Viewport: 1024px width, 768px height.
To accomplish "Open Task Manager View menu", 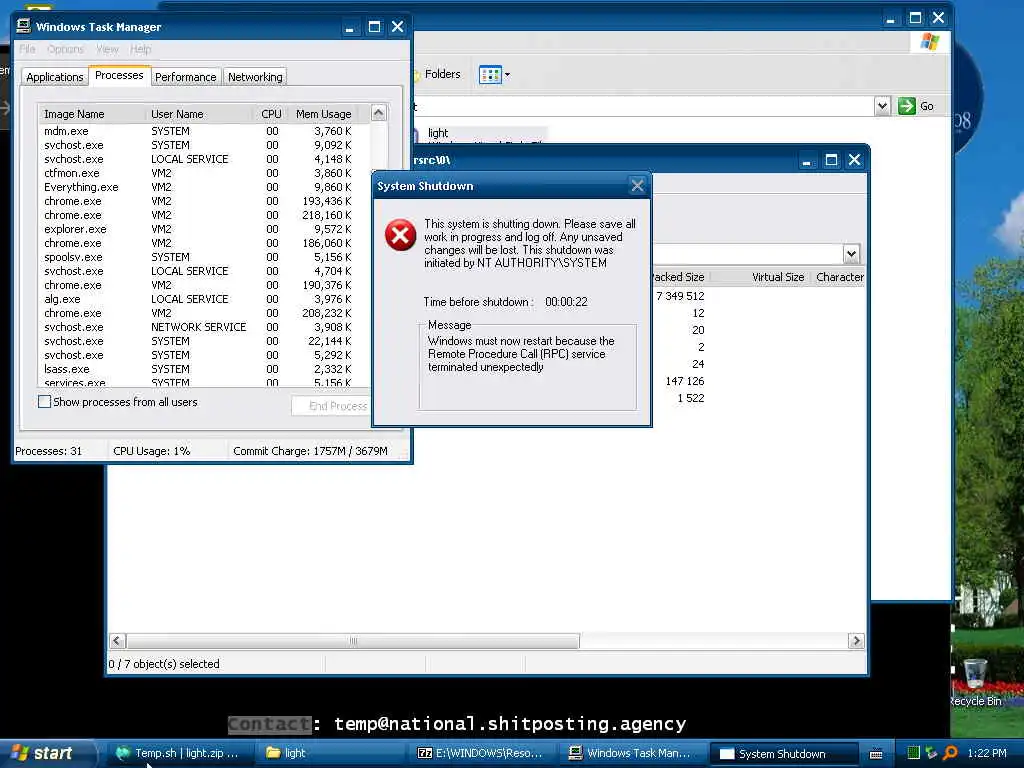I will coord(107,49).
